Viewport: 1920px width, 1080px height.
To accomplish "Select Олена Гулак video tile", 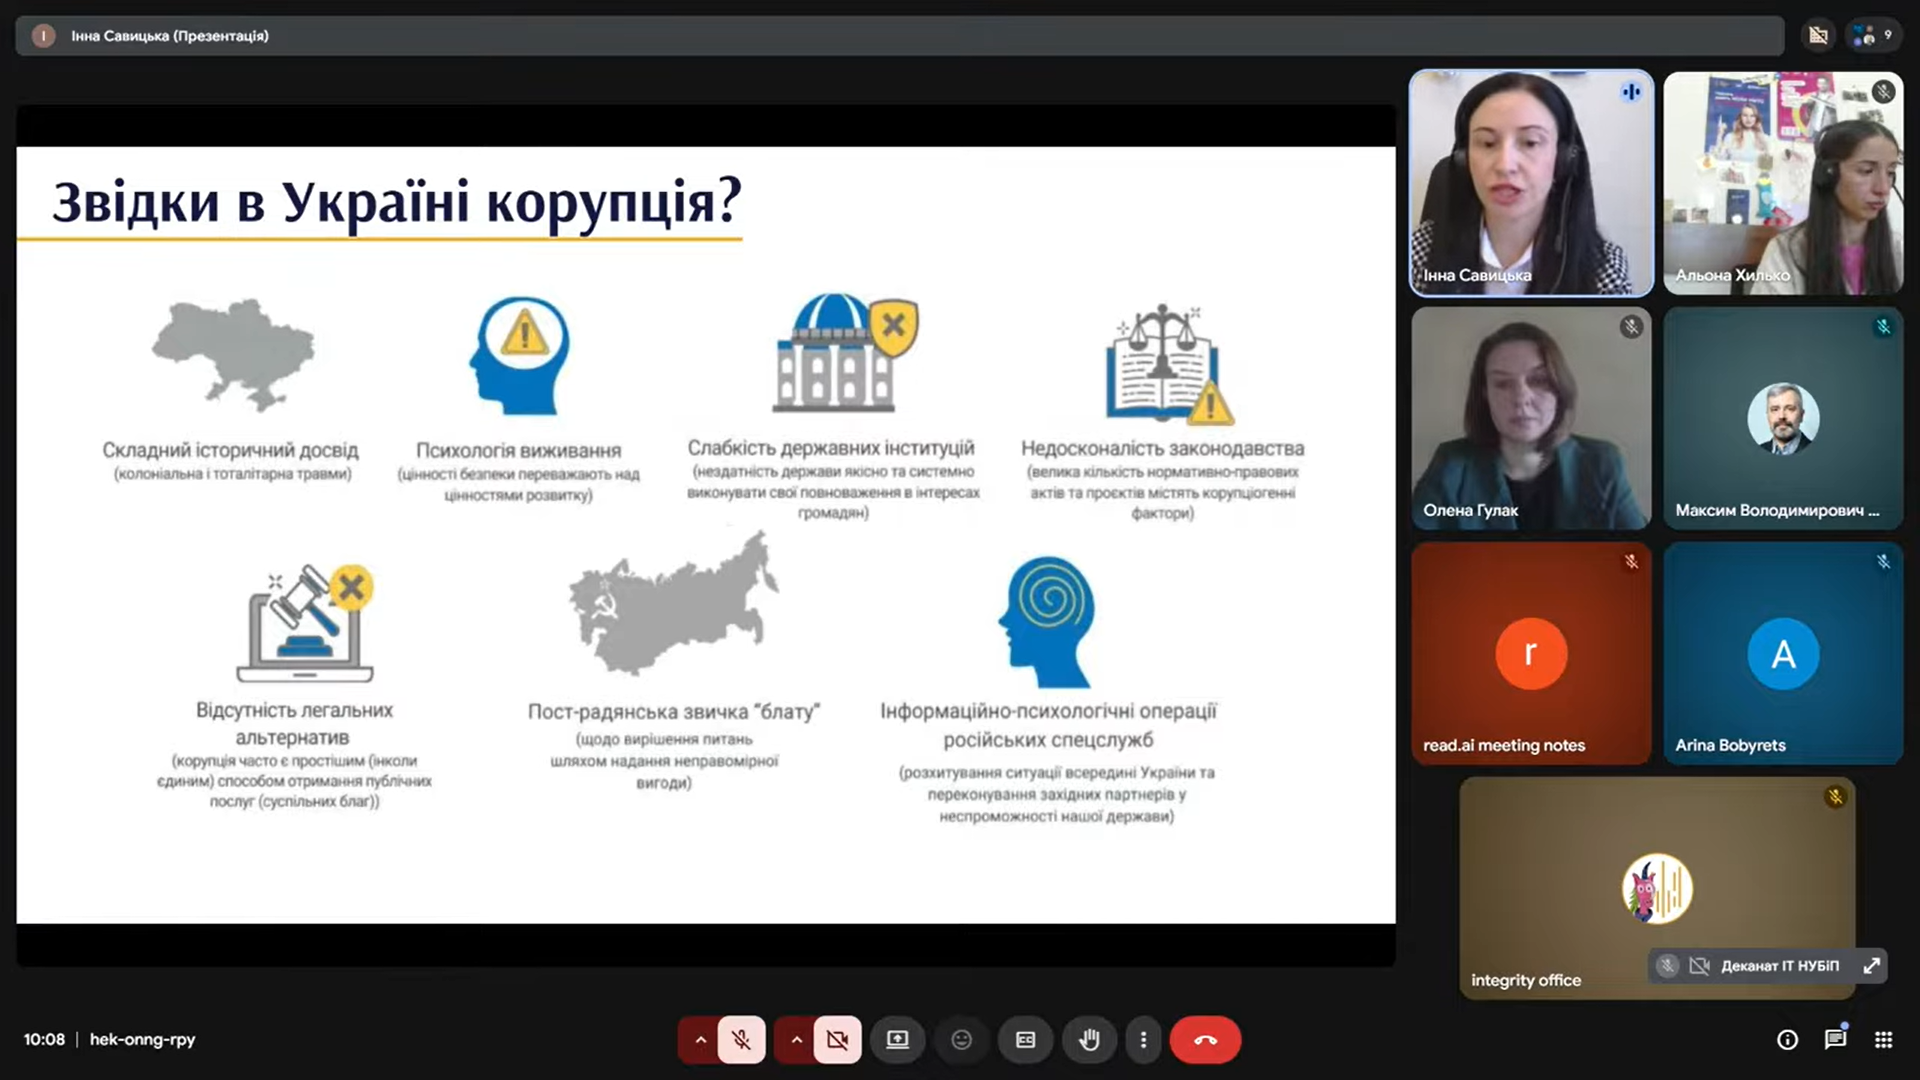I will pos(1530,418).
